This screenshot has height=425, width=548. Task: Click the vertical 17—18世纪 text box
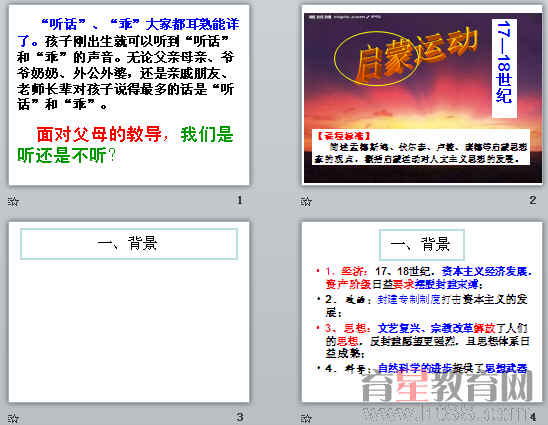[504, 69]
